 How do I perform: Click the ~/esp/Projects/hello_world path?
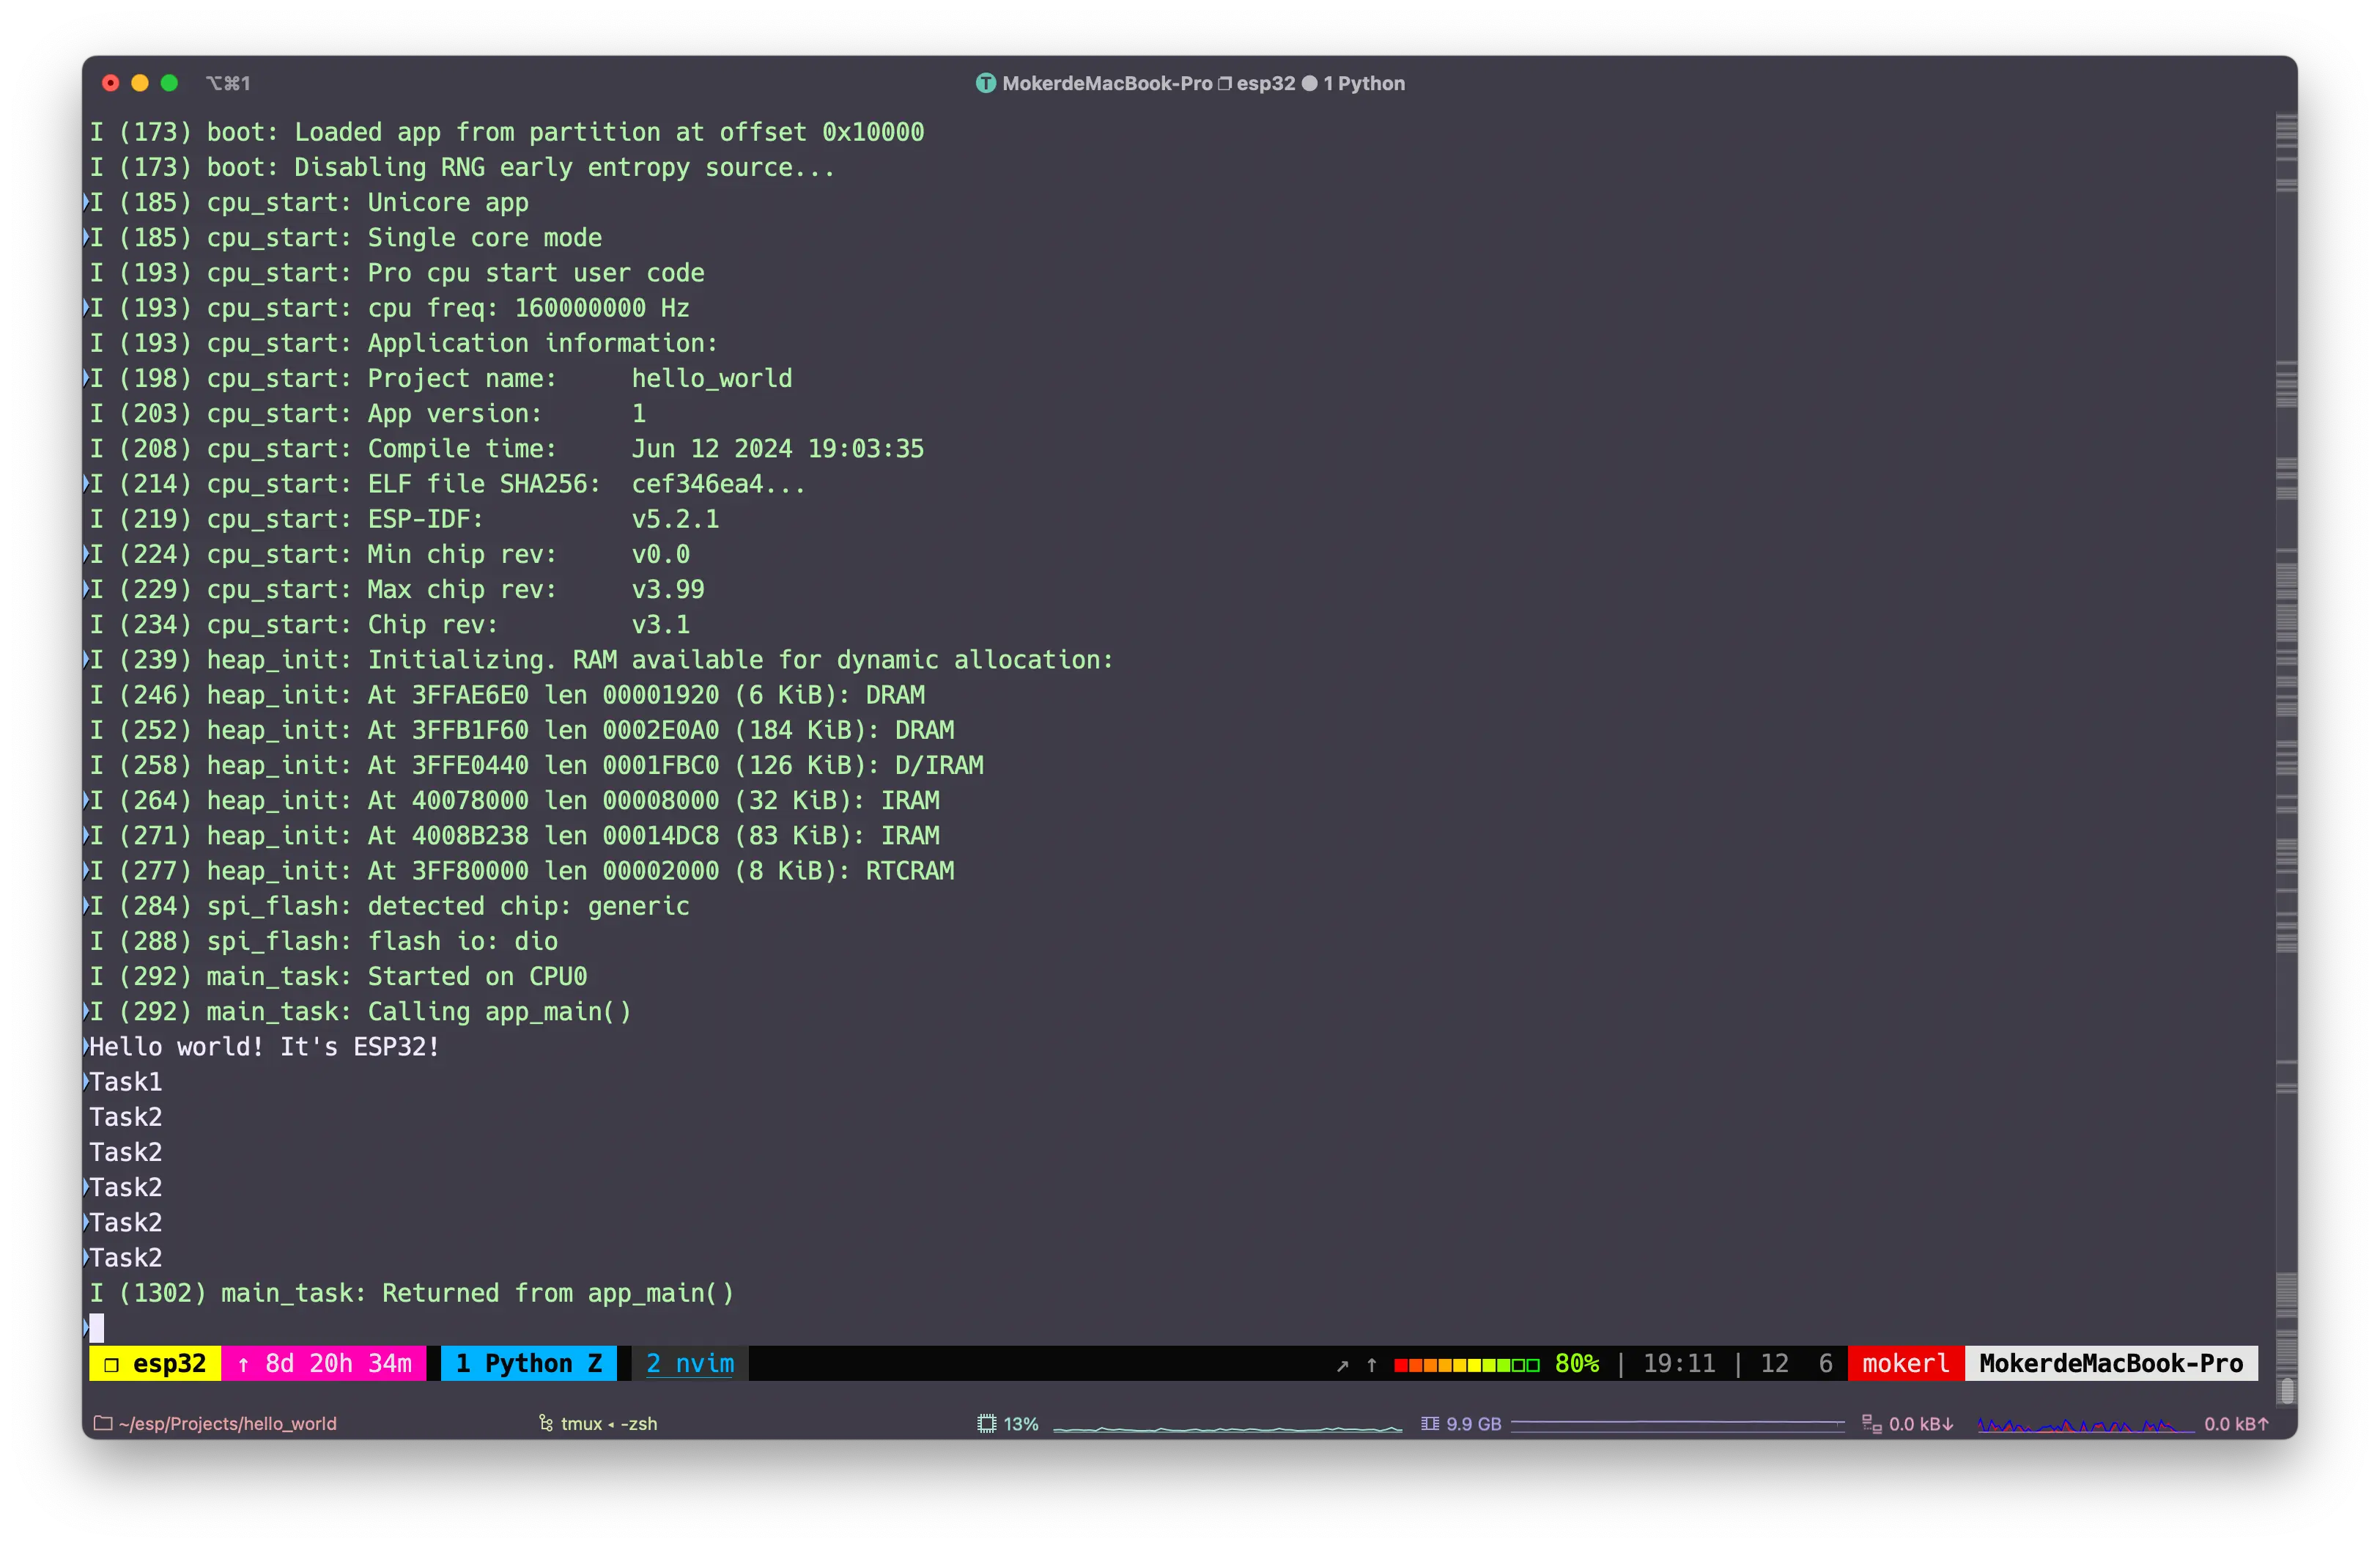pos(227,1423)
